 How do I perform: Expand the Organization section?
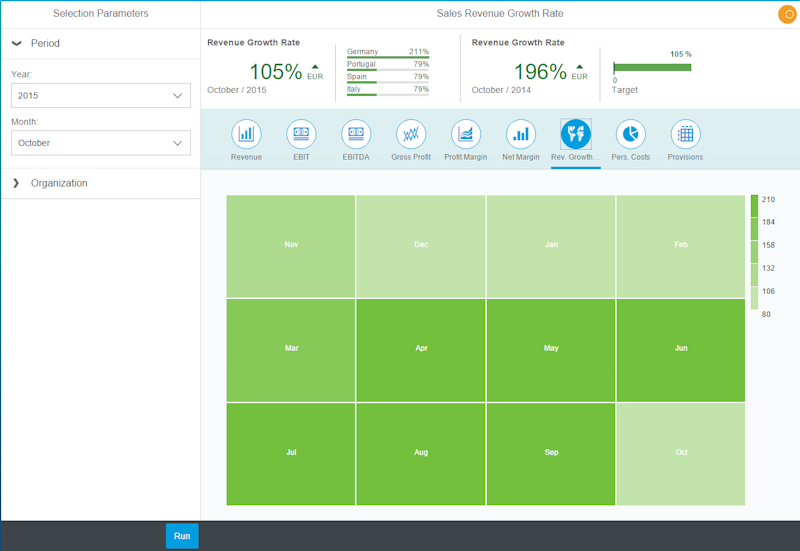point(17,183)
